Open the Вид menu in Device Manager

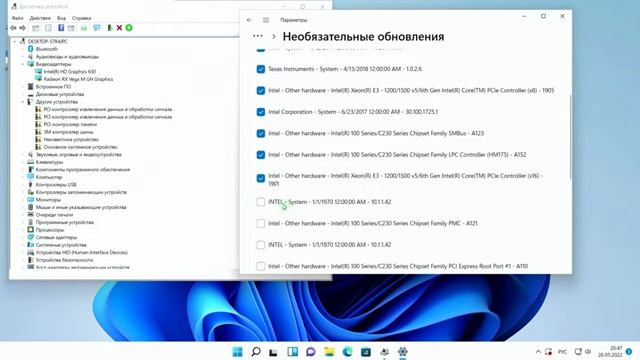point(61,18)
